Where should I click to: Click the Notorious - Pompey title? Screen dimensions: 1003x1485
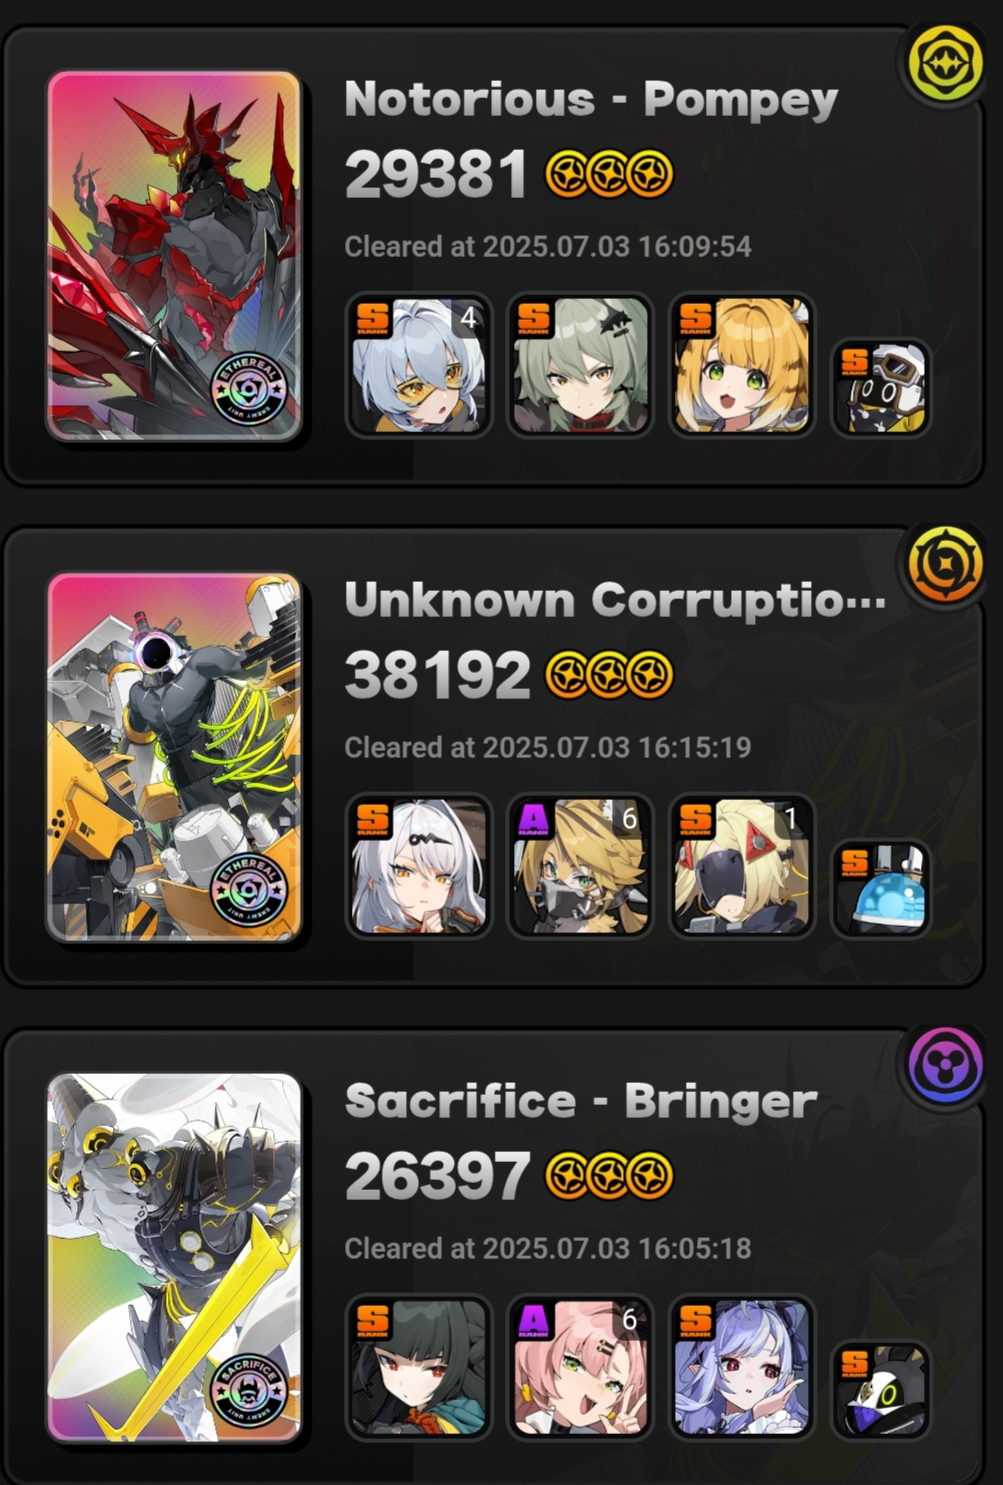pyautogui.click(x=591, y=100)
